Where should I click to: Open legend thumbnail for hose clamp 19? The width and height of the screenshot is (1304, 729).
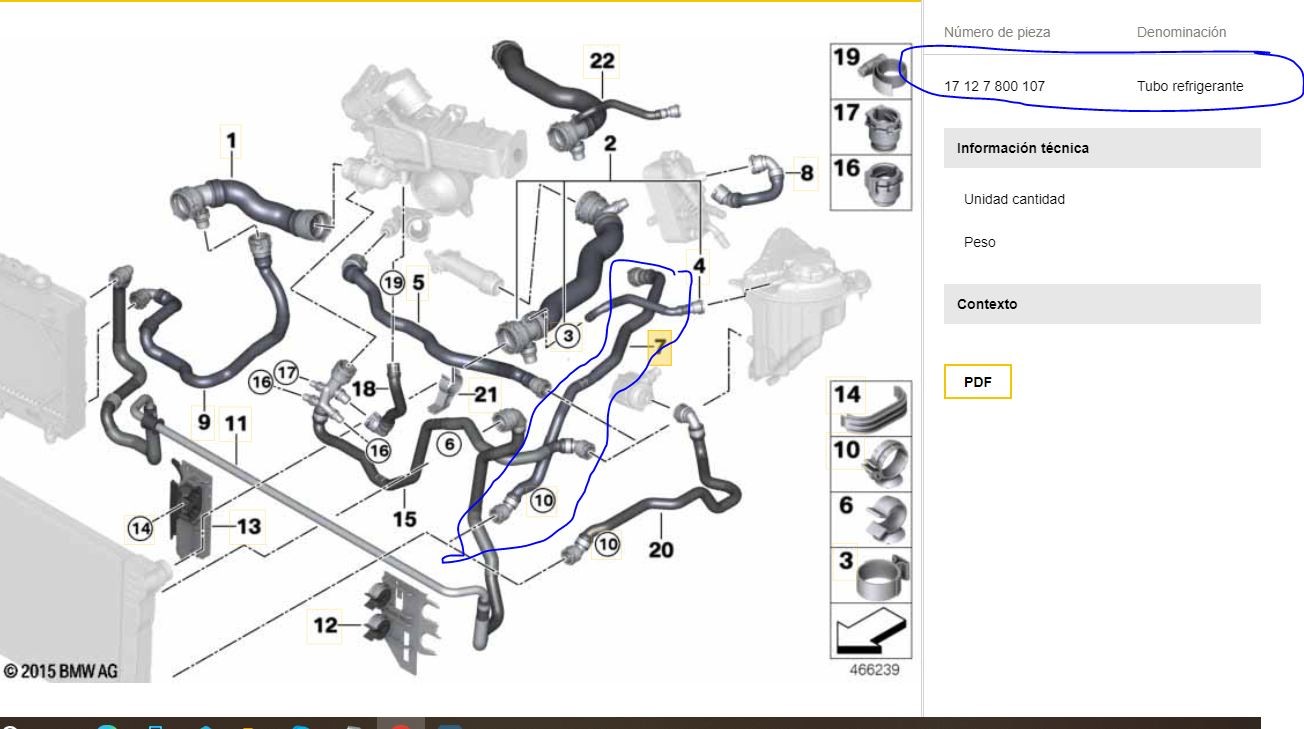pos(871,70)
